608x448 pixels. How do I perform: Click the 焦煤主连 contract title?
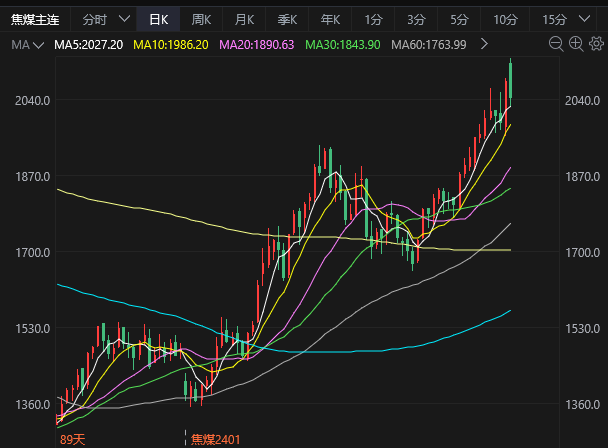tap(34, 19)
